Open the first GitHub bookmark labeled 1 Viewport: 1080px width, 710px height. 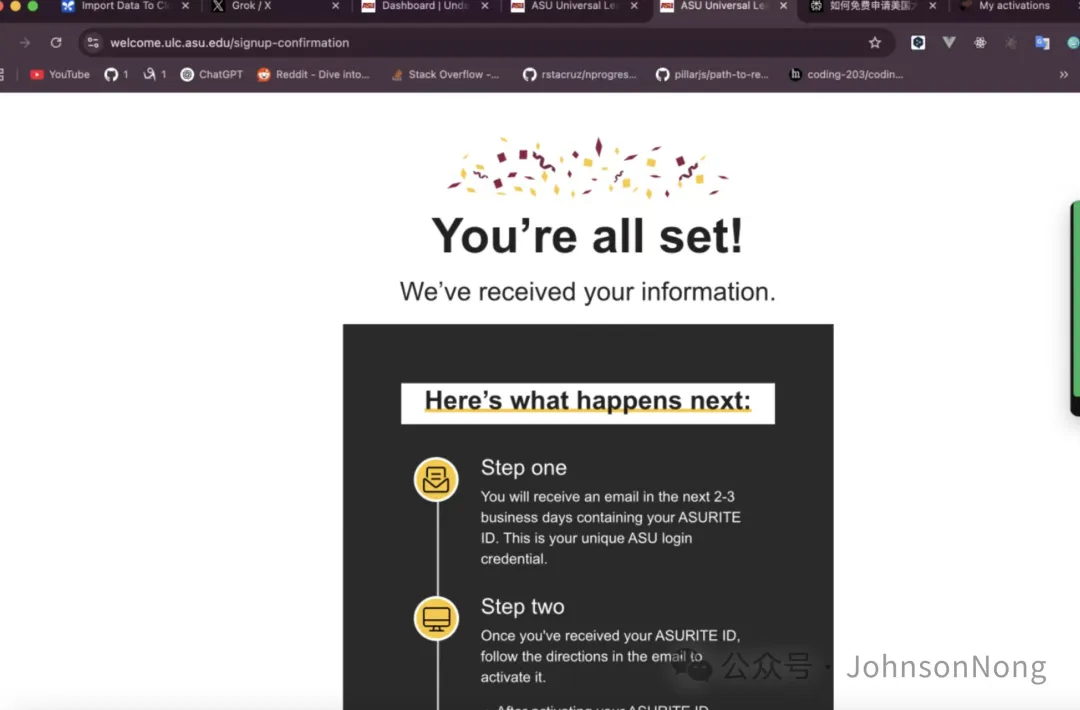pyautogui.click(x=116, y=74)
